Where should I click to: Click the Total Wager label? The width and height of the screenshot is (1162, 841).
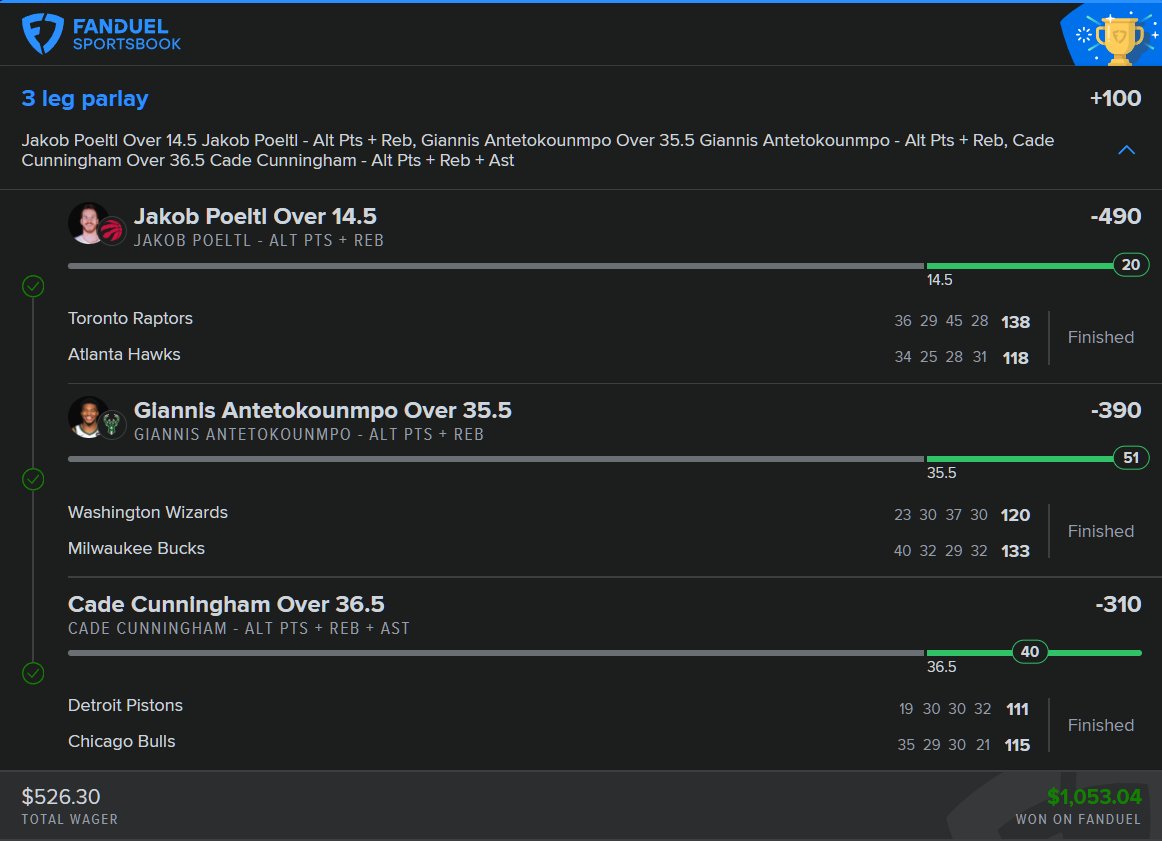tap(70, 820)
